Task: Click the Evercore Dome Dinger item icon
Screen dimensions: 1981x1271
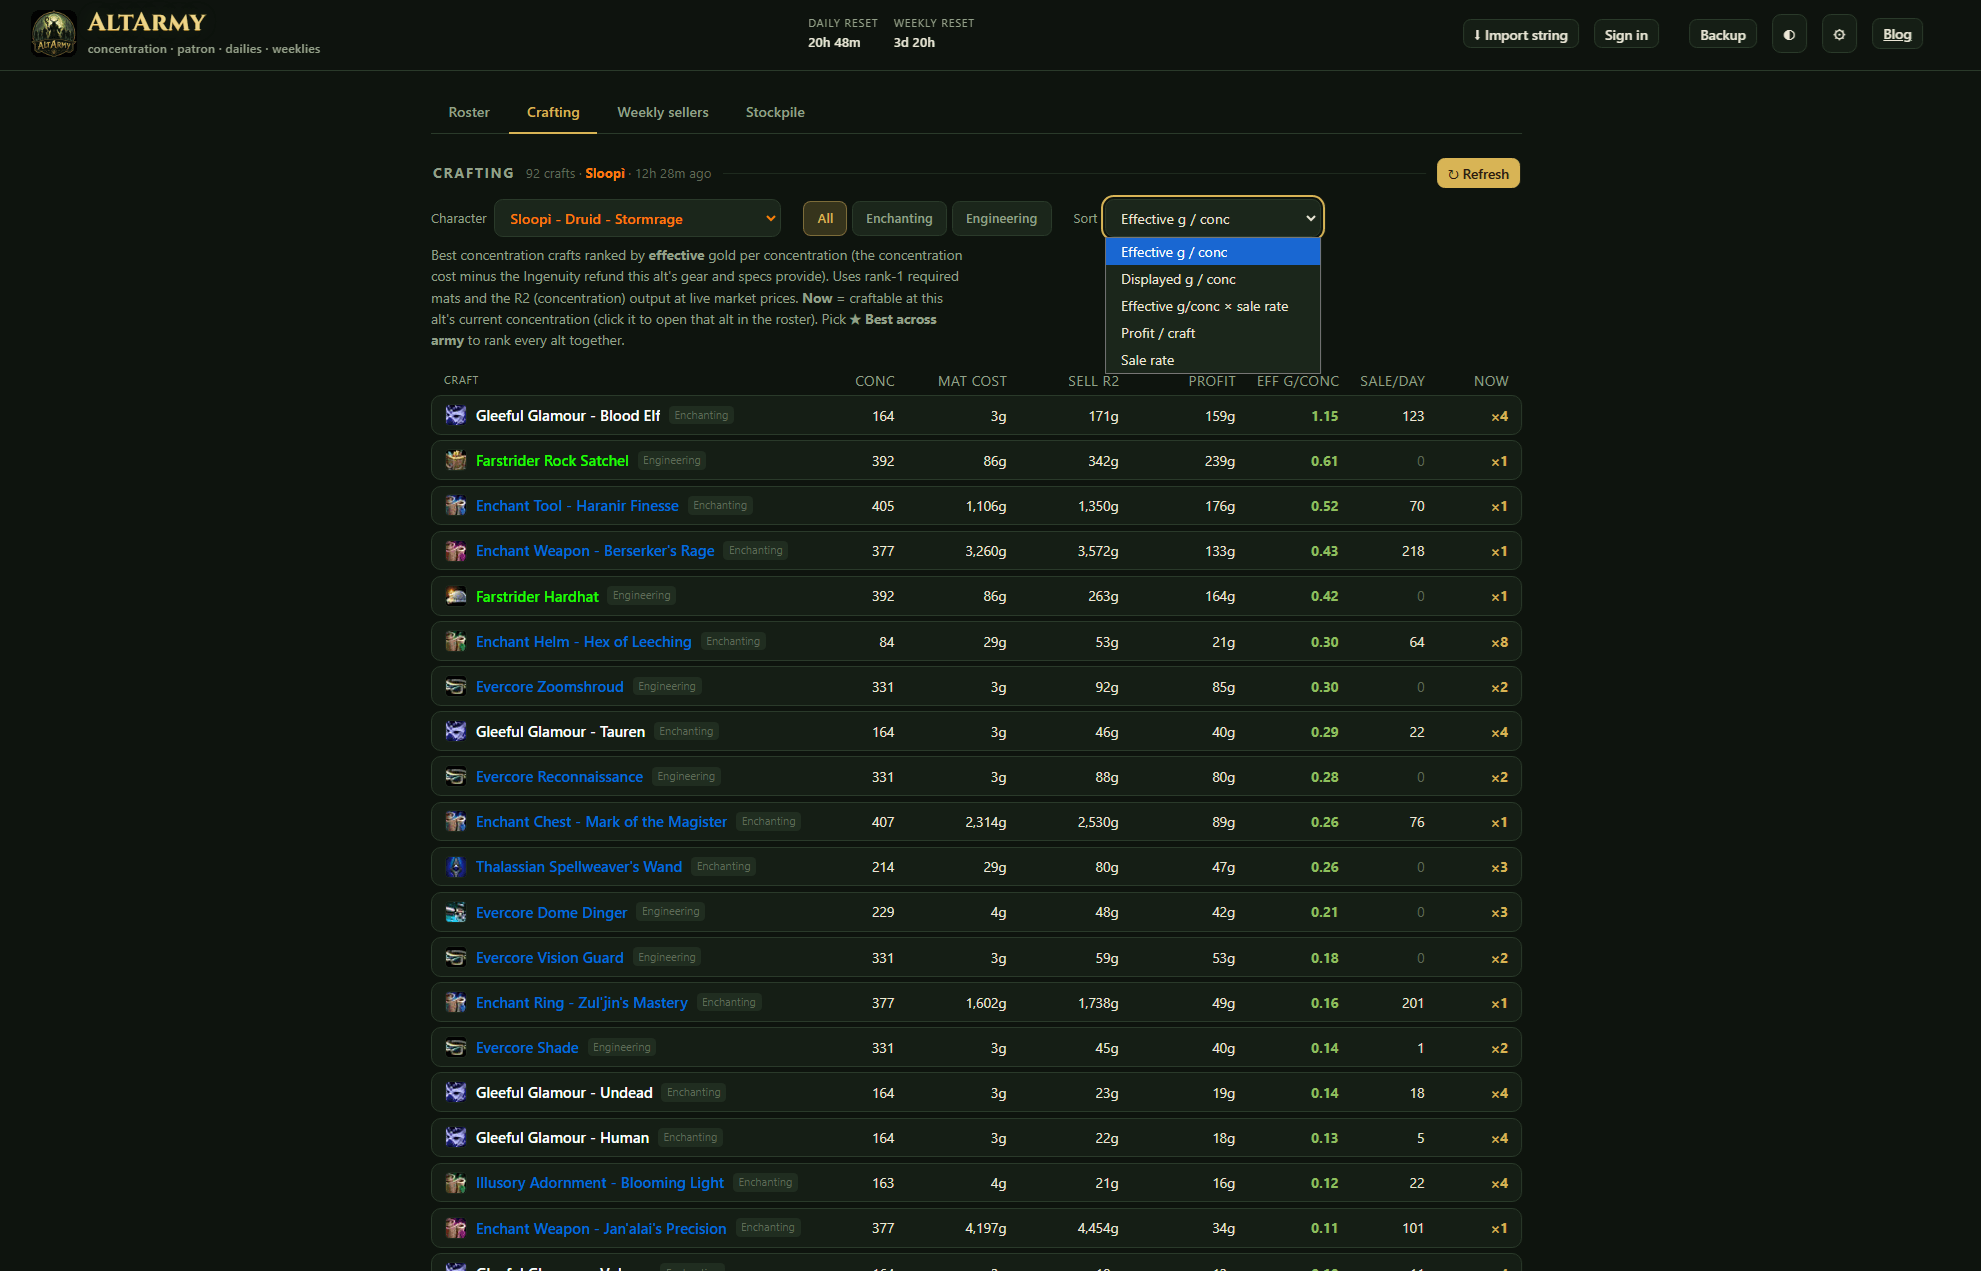Action: click(456, 912)
